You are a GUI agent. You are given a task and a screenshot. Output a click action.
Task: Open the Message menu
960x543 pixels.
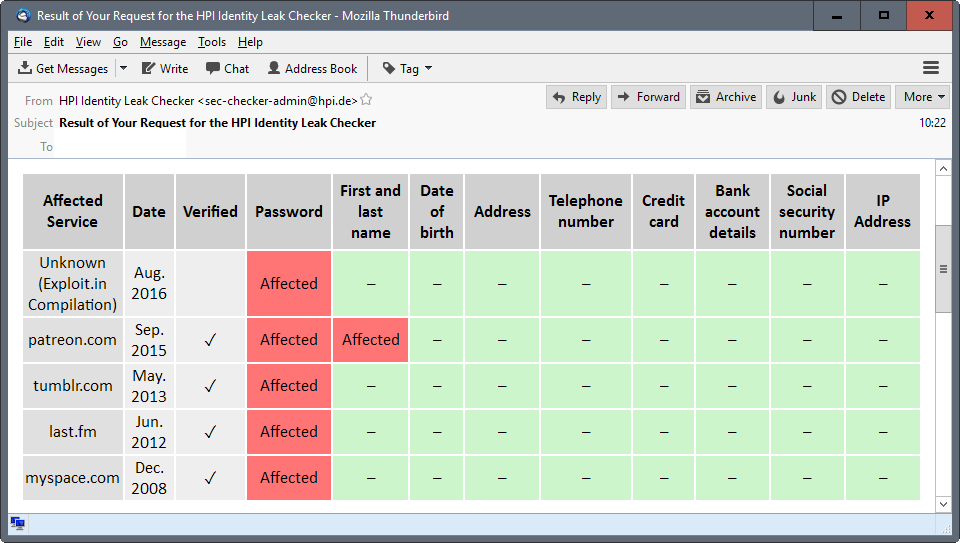pyautogui.click(x=163, y=42)
